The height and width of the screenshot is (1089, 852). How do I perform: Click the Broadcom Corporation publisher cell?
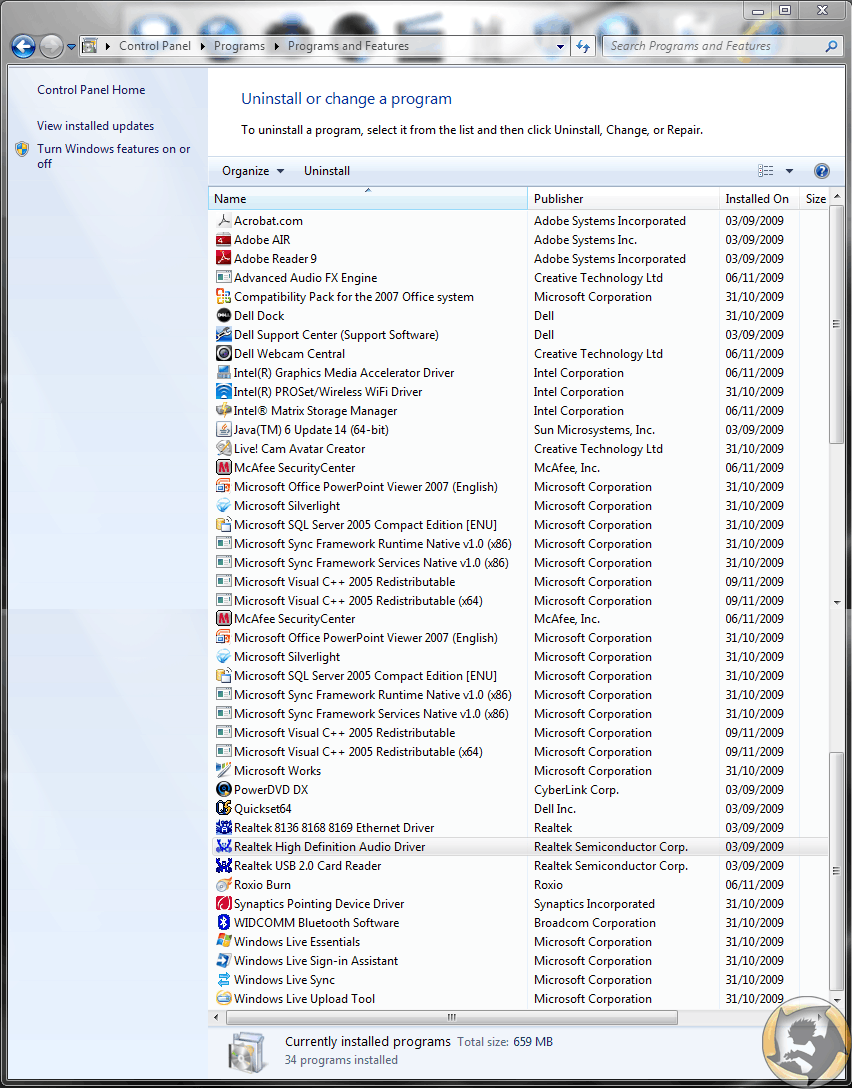(x=594, y=923)
